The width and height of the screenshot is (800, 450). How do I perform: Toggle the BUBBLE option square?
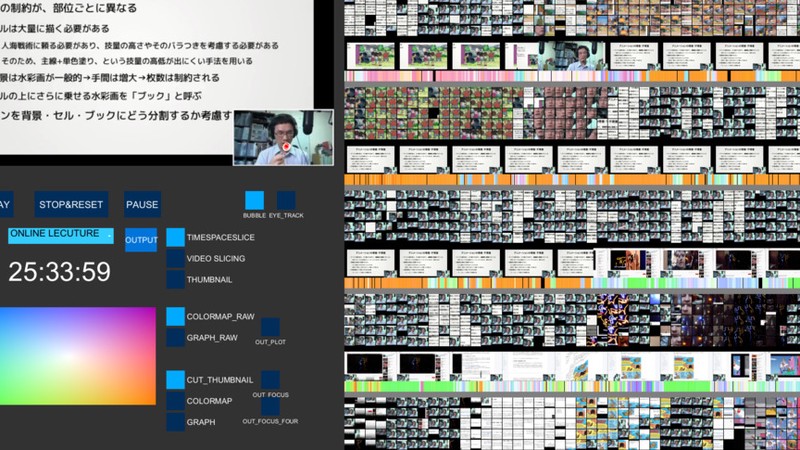[x=254, y=200]
